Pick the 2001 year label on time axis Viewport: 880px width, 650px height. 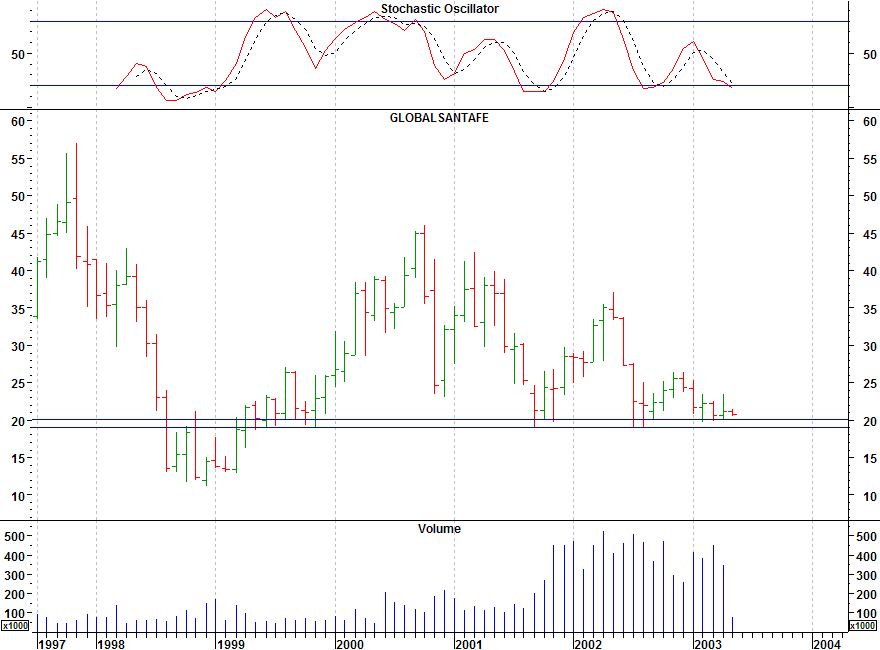click(x=469, y=644)
